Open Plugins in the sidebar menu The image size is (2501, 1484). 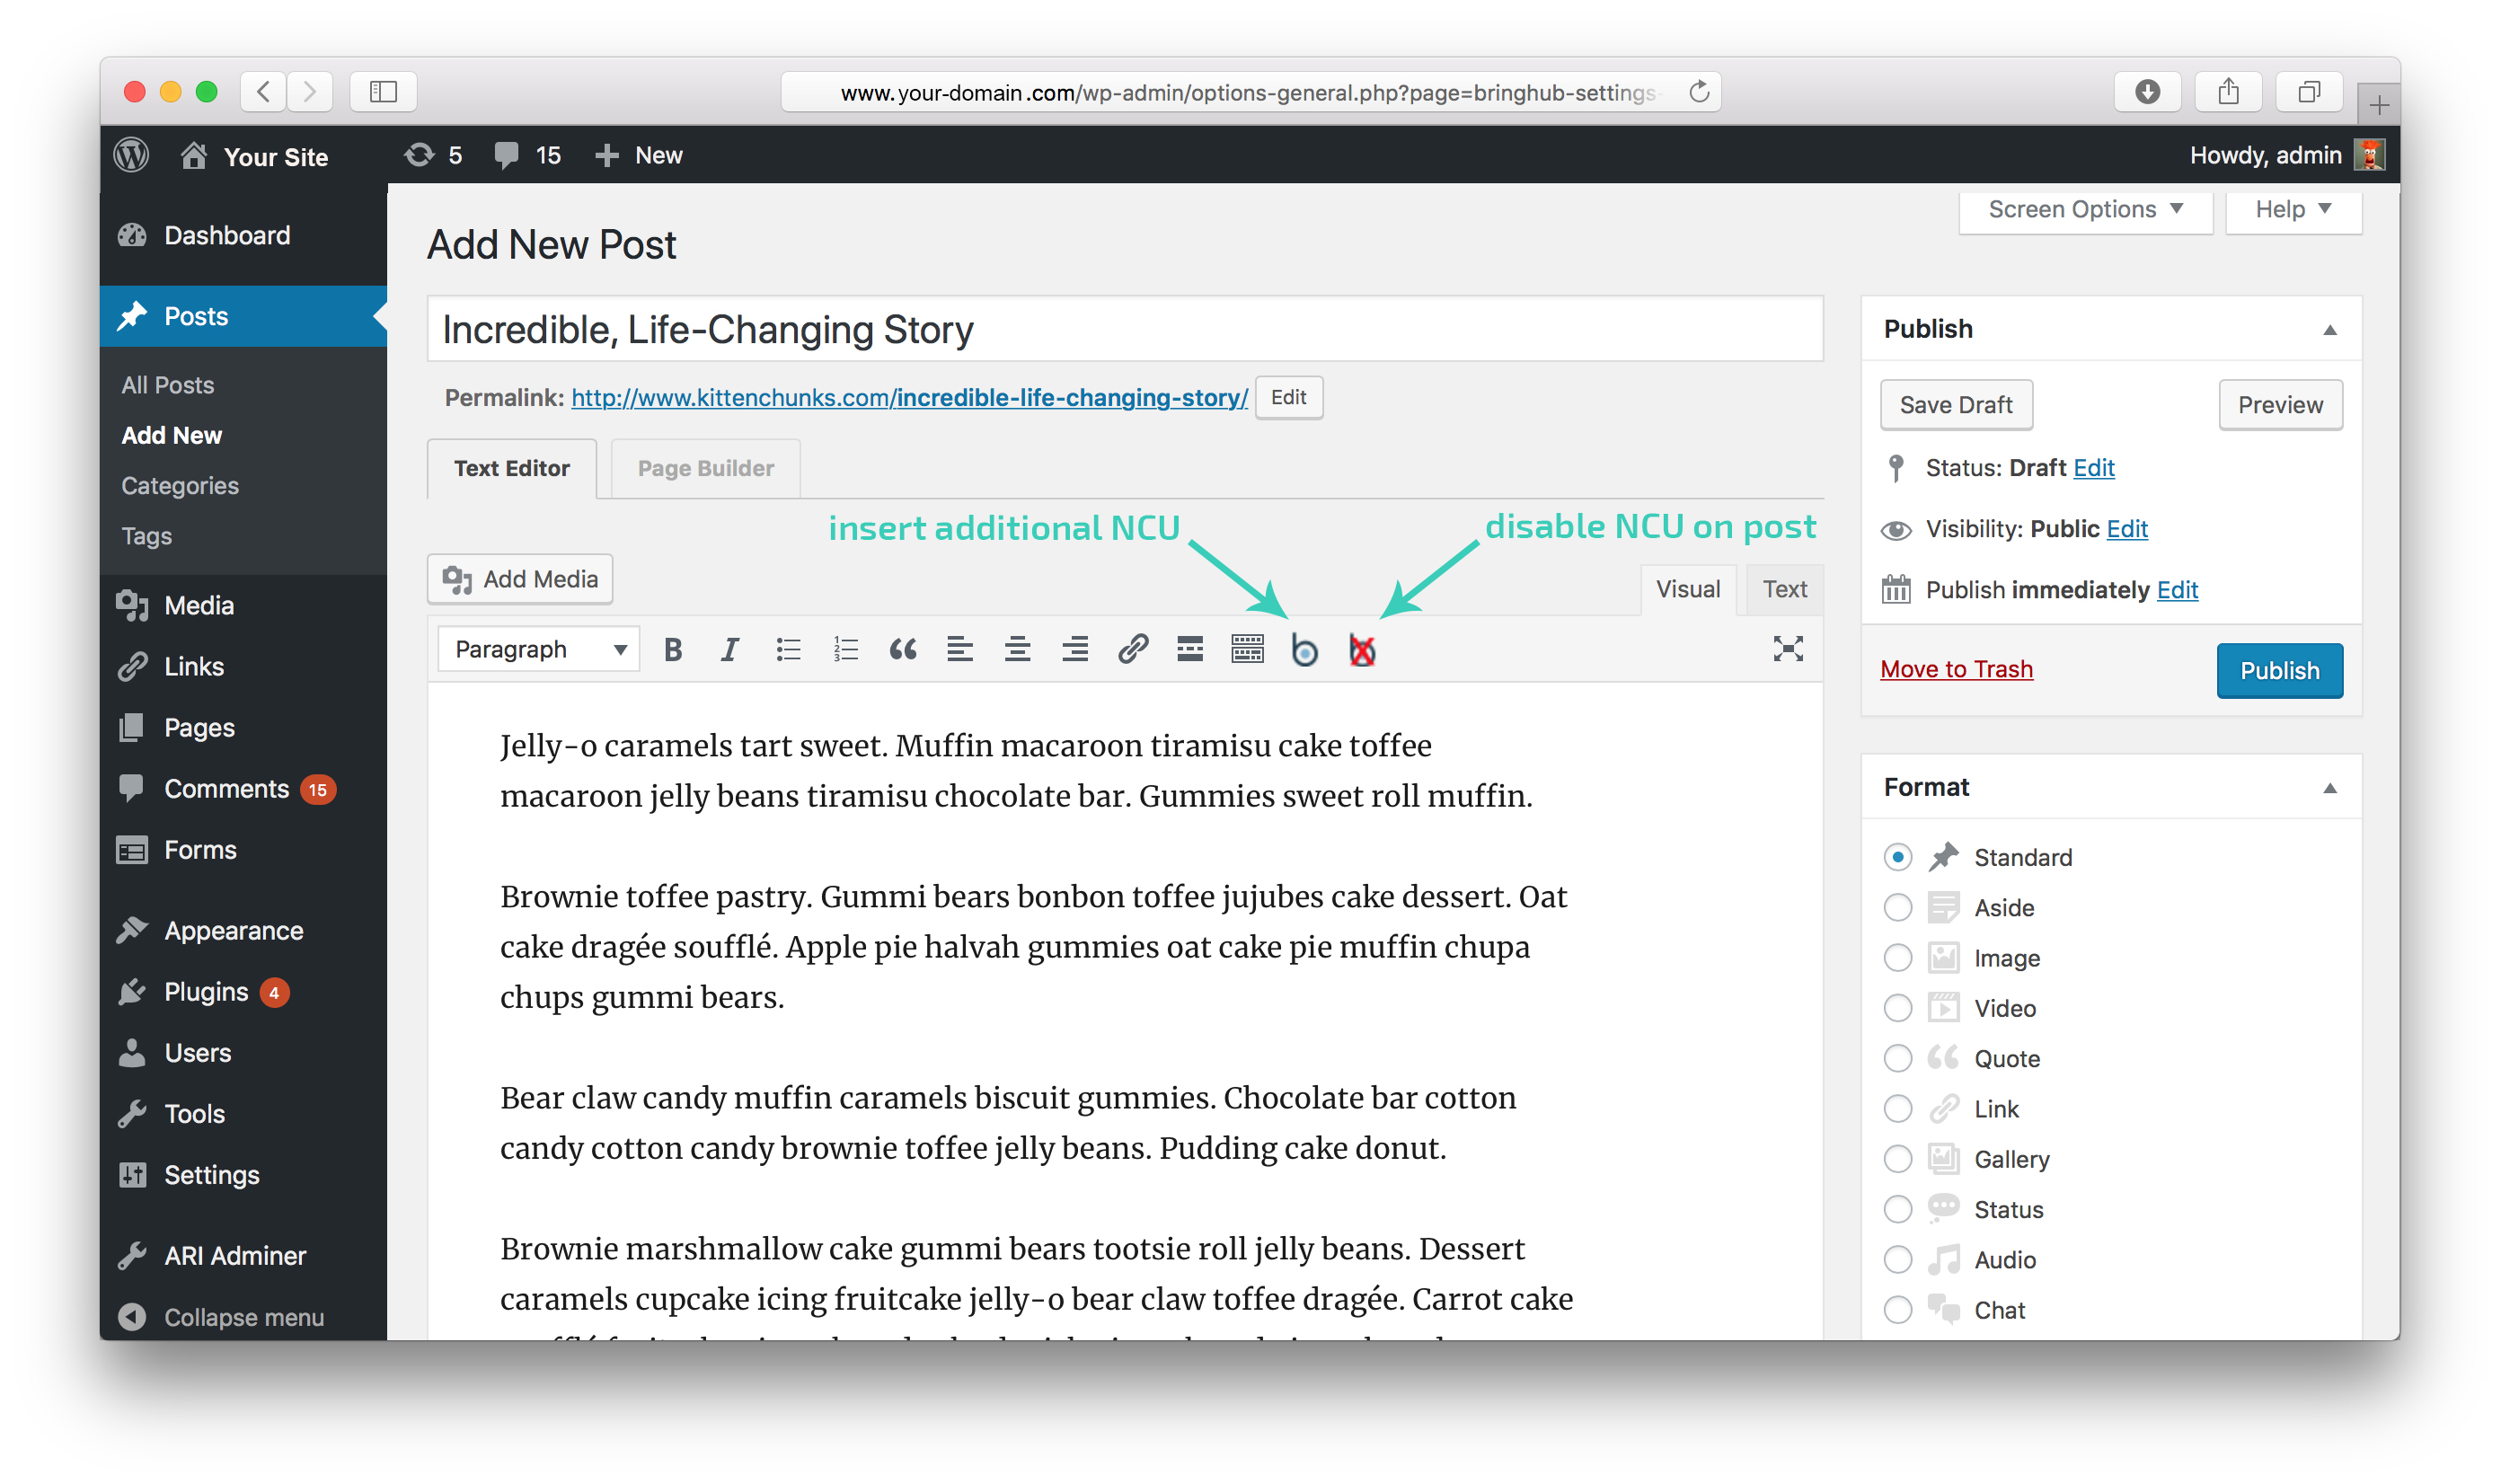point(206,992)
